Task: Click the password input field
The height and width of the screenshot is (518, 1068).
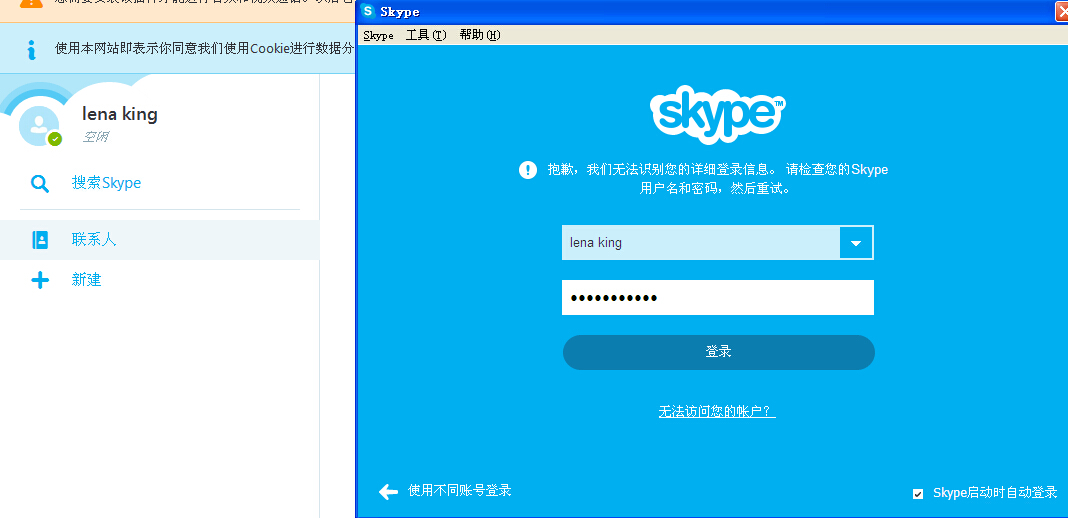Action: (718, 297)
